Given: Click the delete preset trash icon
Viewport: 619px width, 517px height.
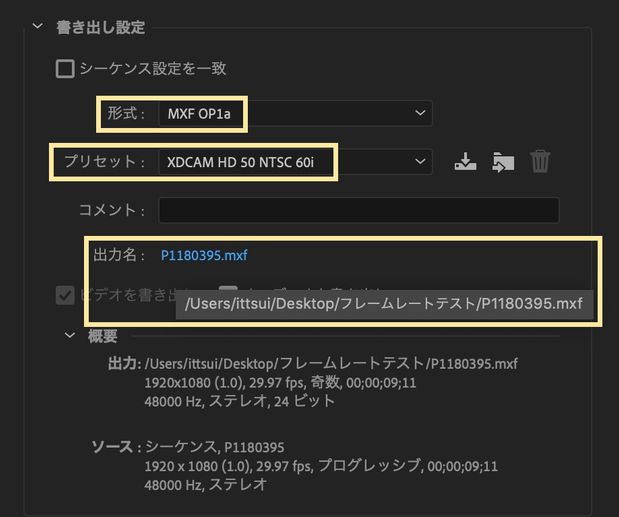Looking at the screenshot, I should click(540, 161).
